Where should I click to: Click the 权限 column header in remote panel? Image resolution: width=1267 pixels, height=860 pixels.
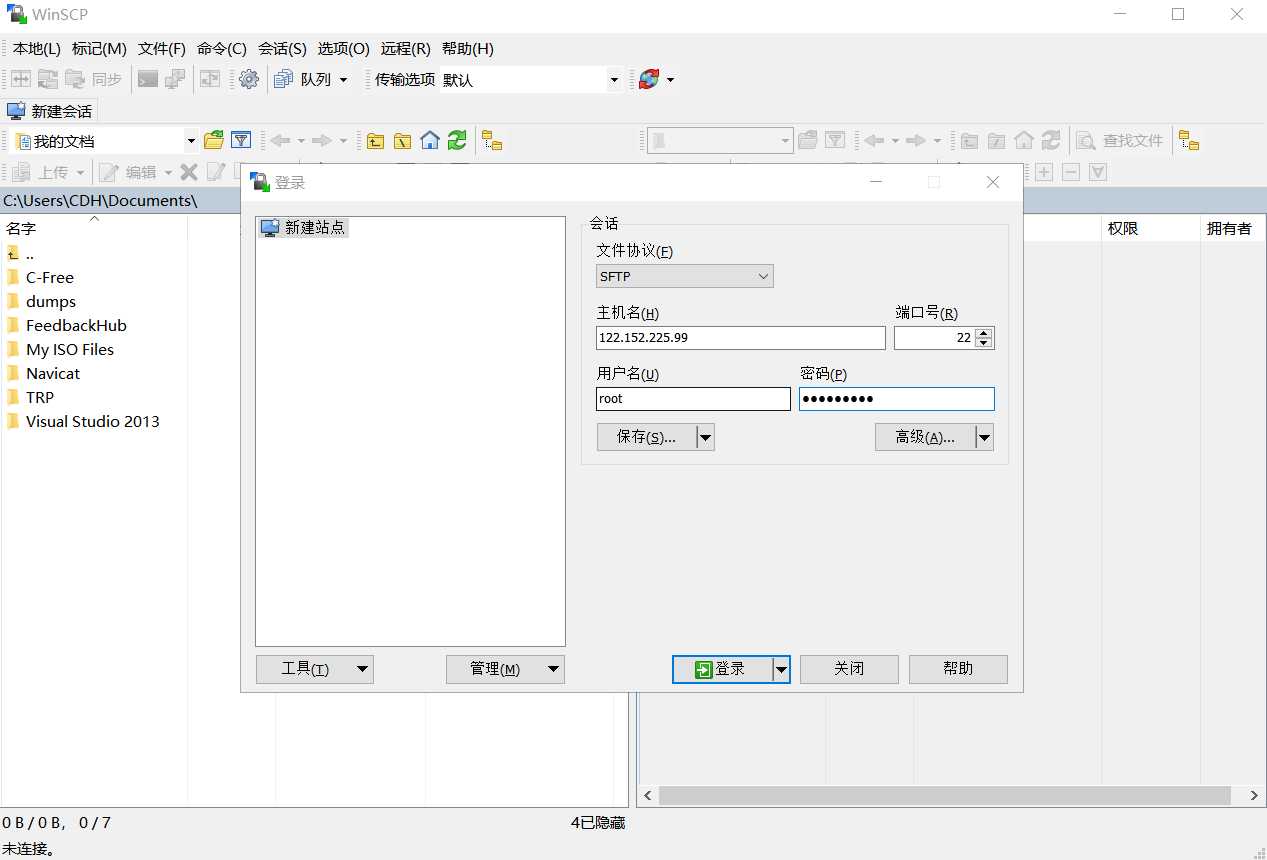[1150, 228]
